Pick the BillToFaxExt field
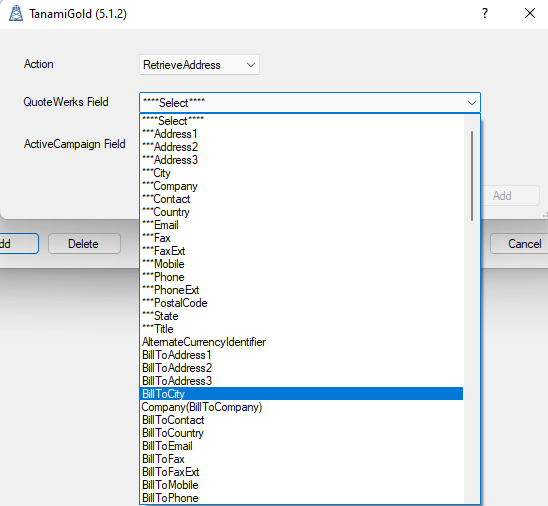548x506 pixels. pyautogui.click(x=301, y=472)
